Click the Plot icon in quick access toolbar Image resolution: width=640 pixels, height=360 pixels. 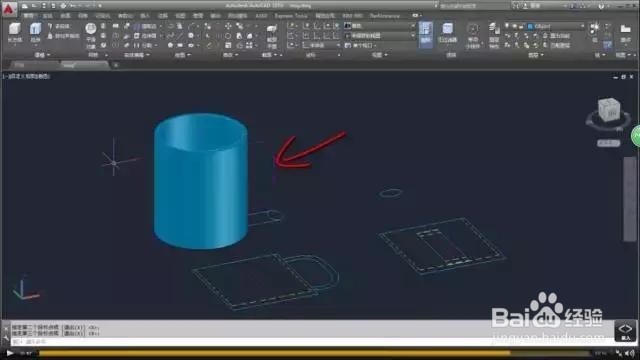click(63, 6)
